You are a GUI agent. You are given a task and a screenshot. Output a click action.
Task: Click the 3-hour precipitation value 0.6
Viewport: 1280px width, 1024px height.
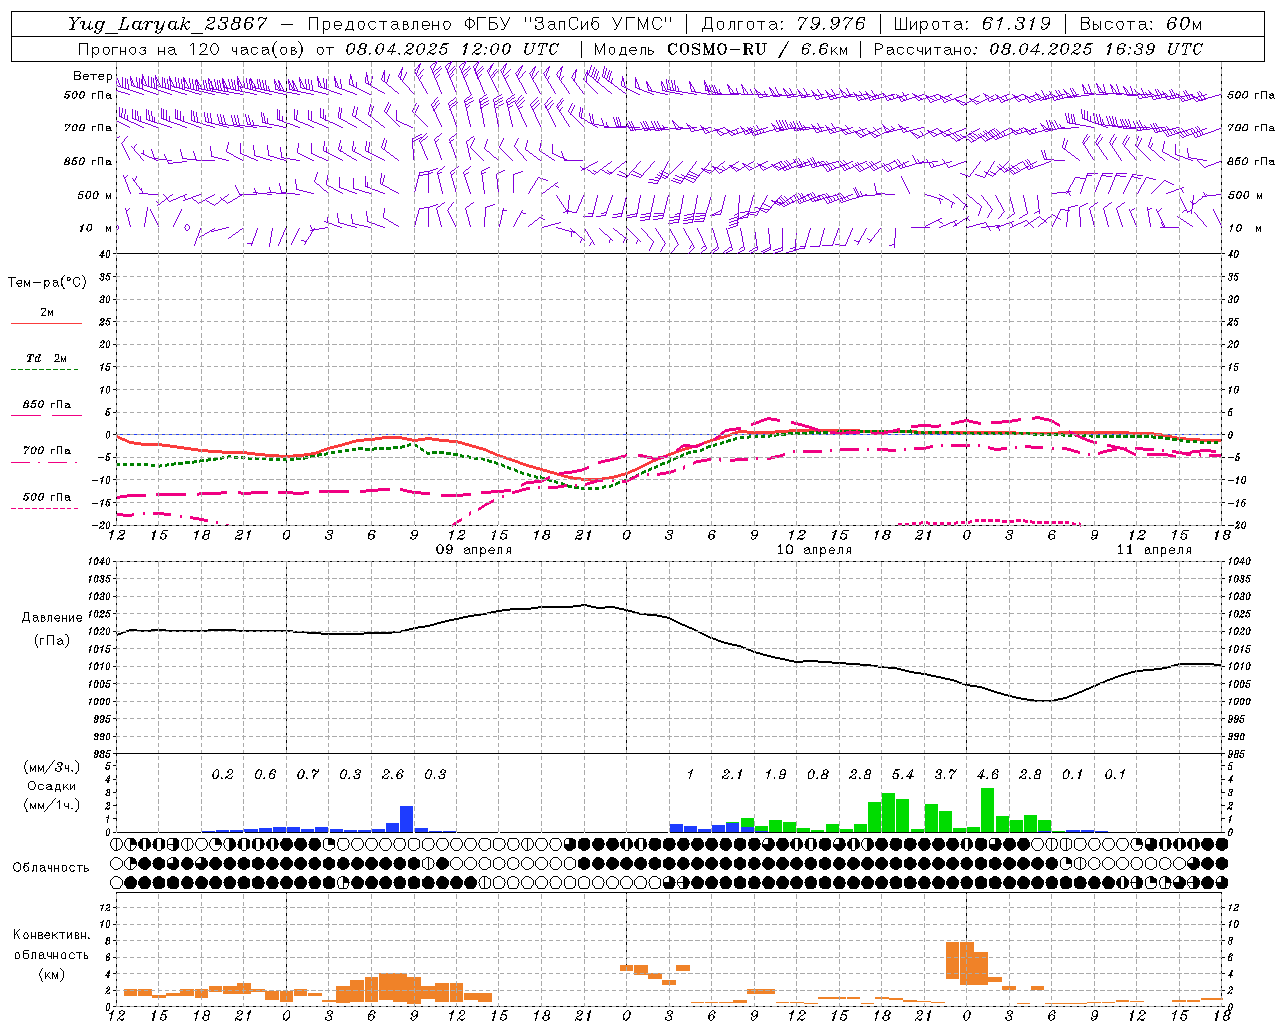[x=265, y=775]
